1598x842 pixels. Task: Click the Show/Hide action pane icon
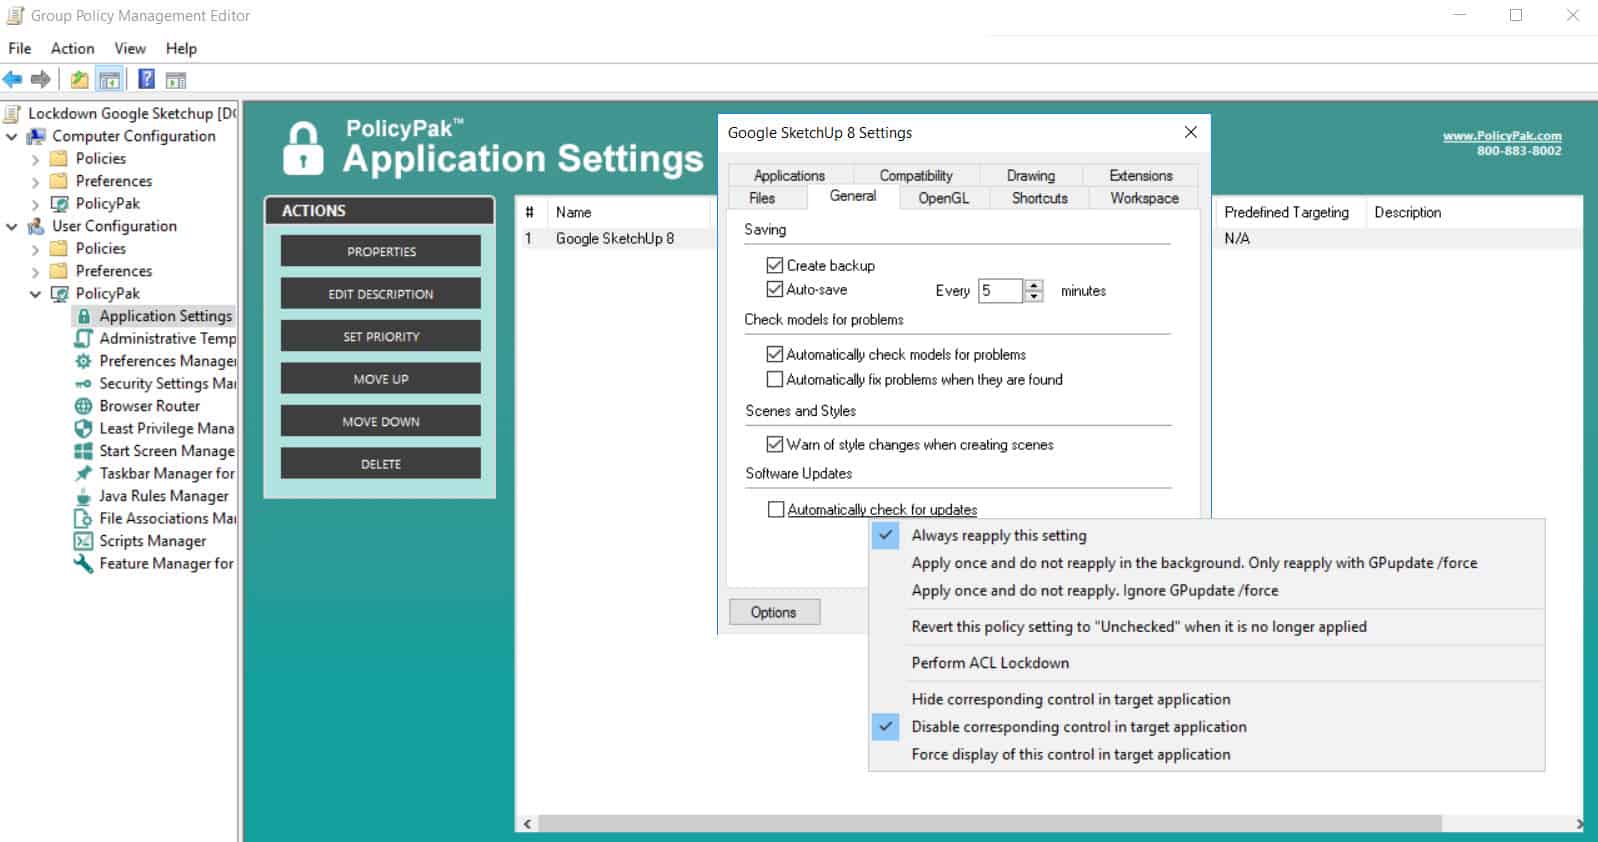[175, 80]
